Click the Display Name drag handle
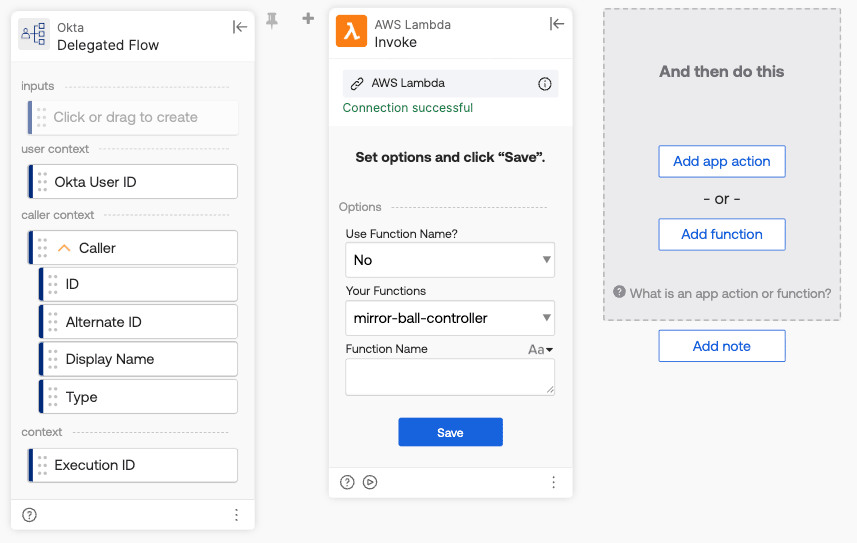 53,359
